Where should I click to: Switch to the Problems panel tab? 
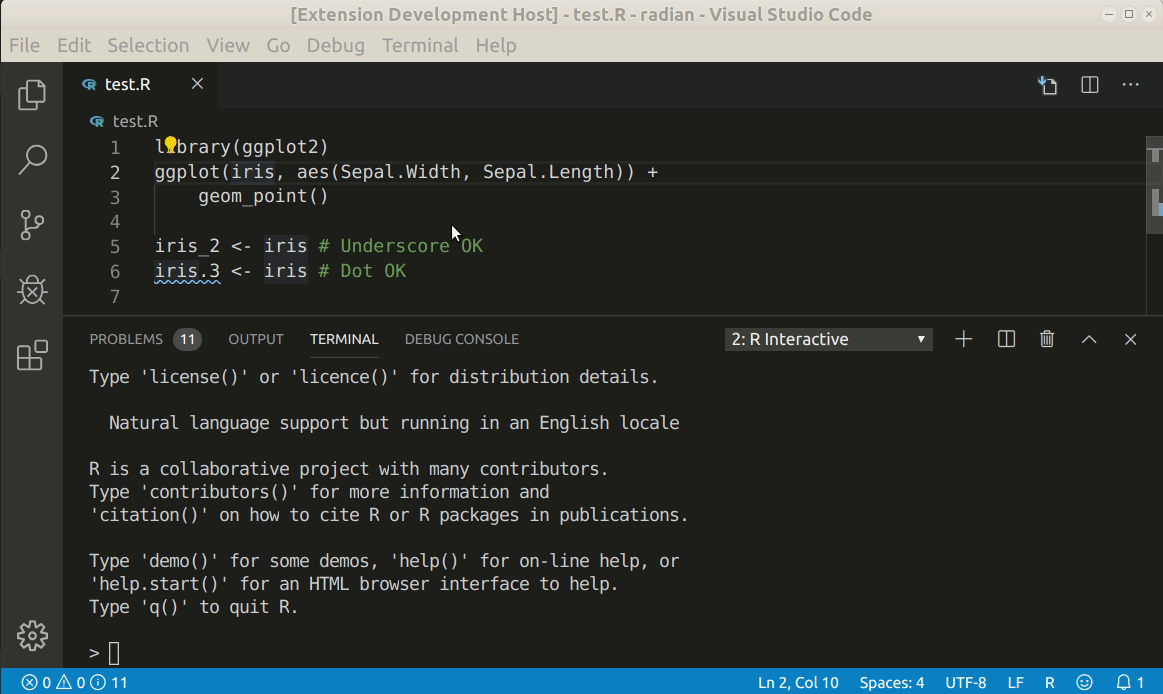tap(126, 339)
